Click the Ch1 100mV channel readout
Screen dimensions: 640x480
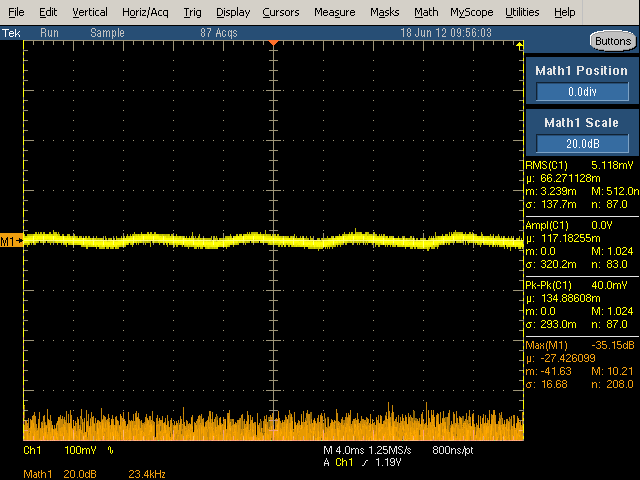click(x=60, y=450)
